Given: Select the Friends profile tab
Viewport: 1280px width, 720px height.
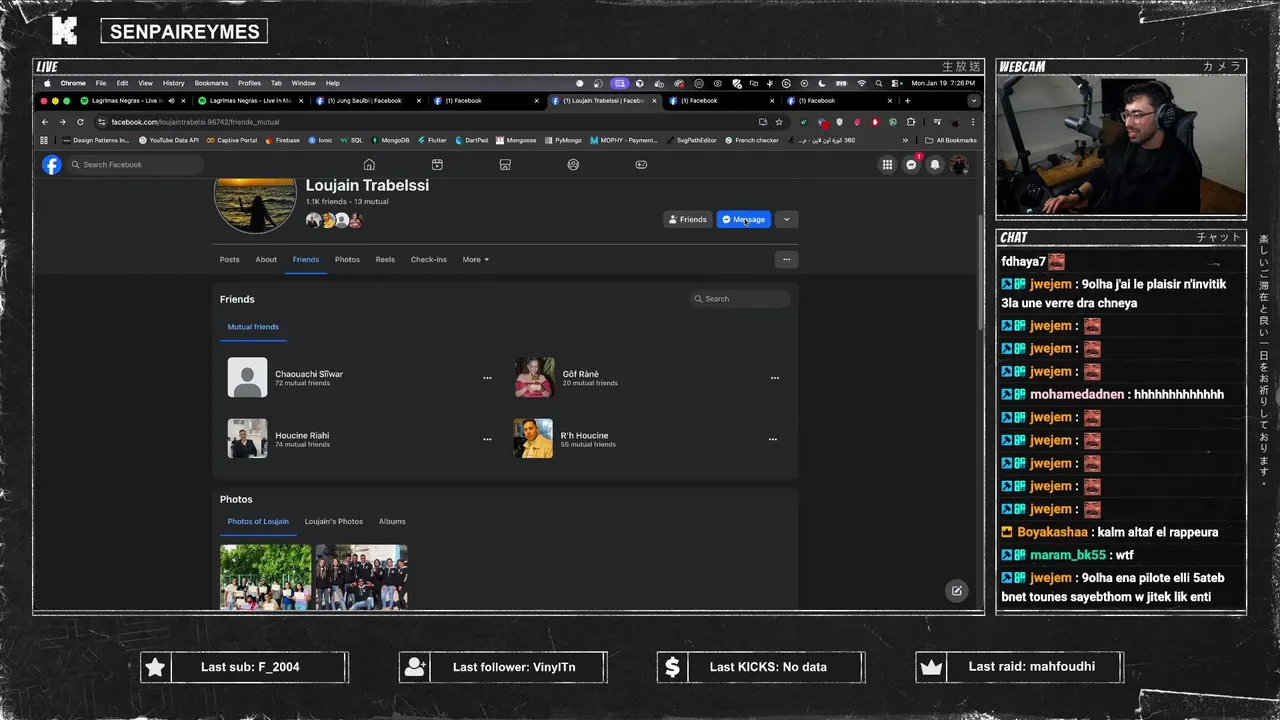Looking at the screenshot, I should click(306, 259).
